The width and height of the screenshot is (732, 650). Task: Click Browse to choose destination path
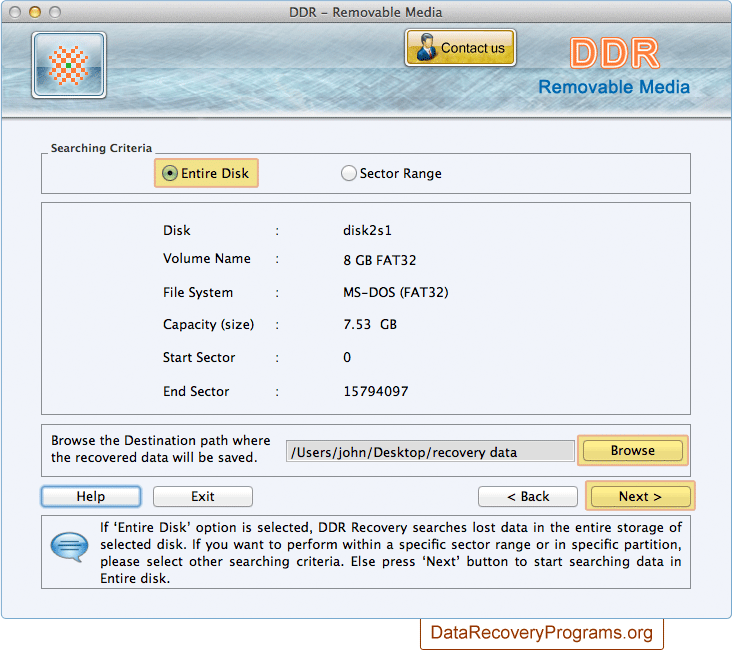coord(633,451)
